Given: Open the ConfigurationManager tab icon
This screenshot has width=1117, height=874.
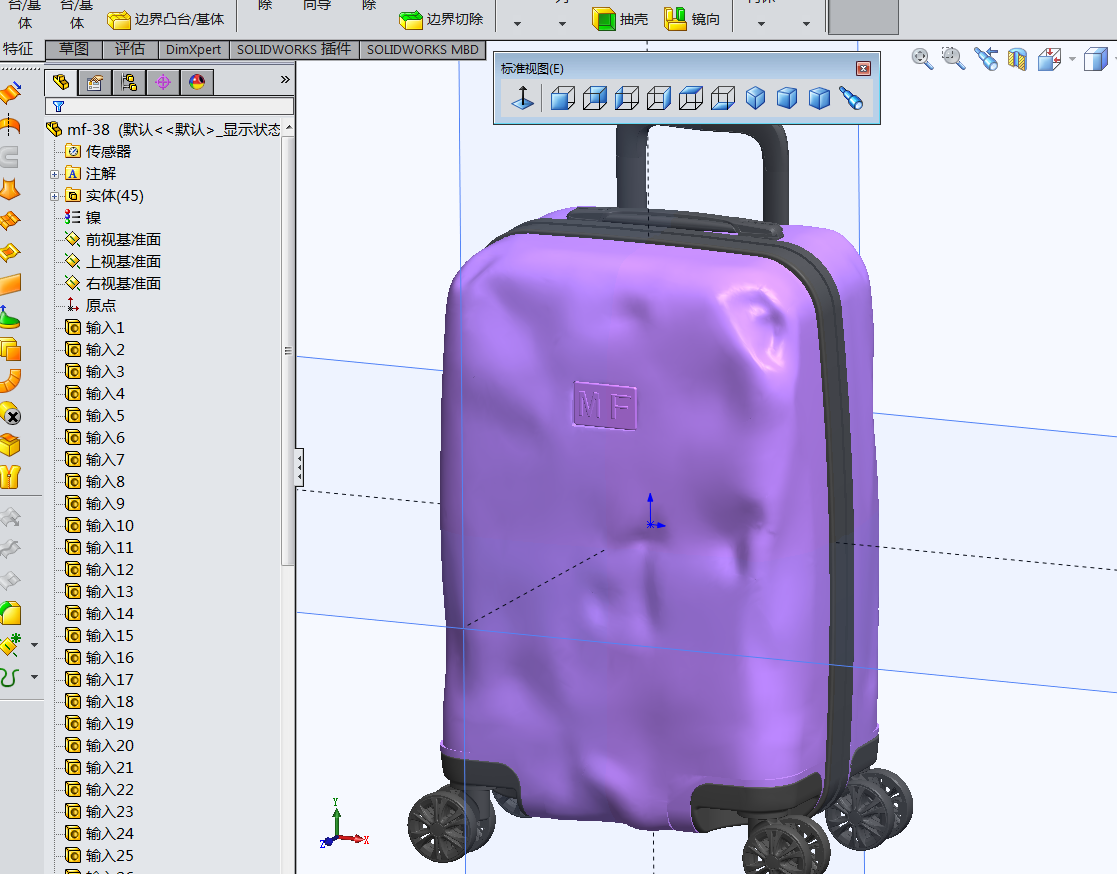Looking at the screenshot, I should click(129, 83).
